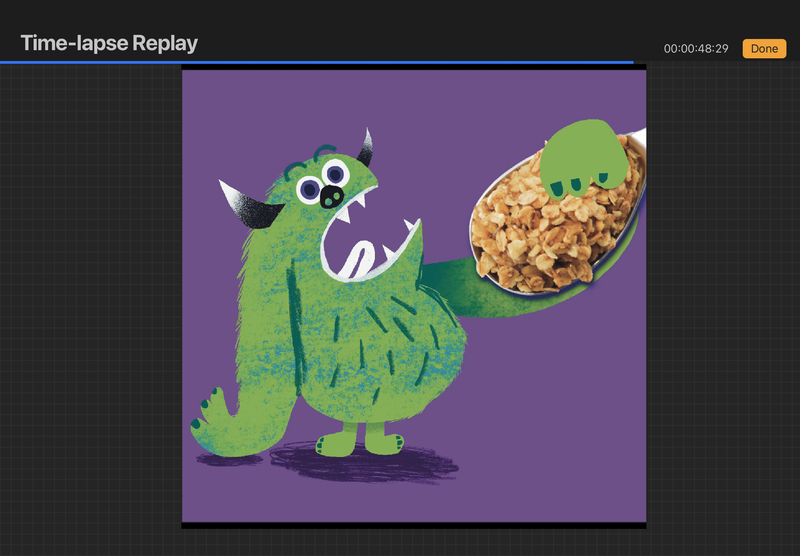The width and height of the screenshot is (800, 556).
Task: Click the Time-lapse Replay title
Action: pos(109,43)
